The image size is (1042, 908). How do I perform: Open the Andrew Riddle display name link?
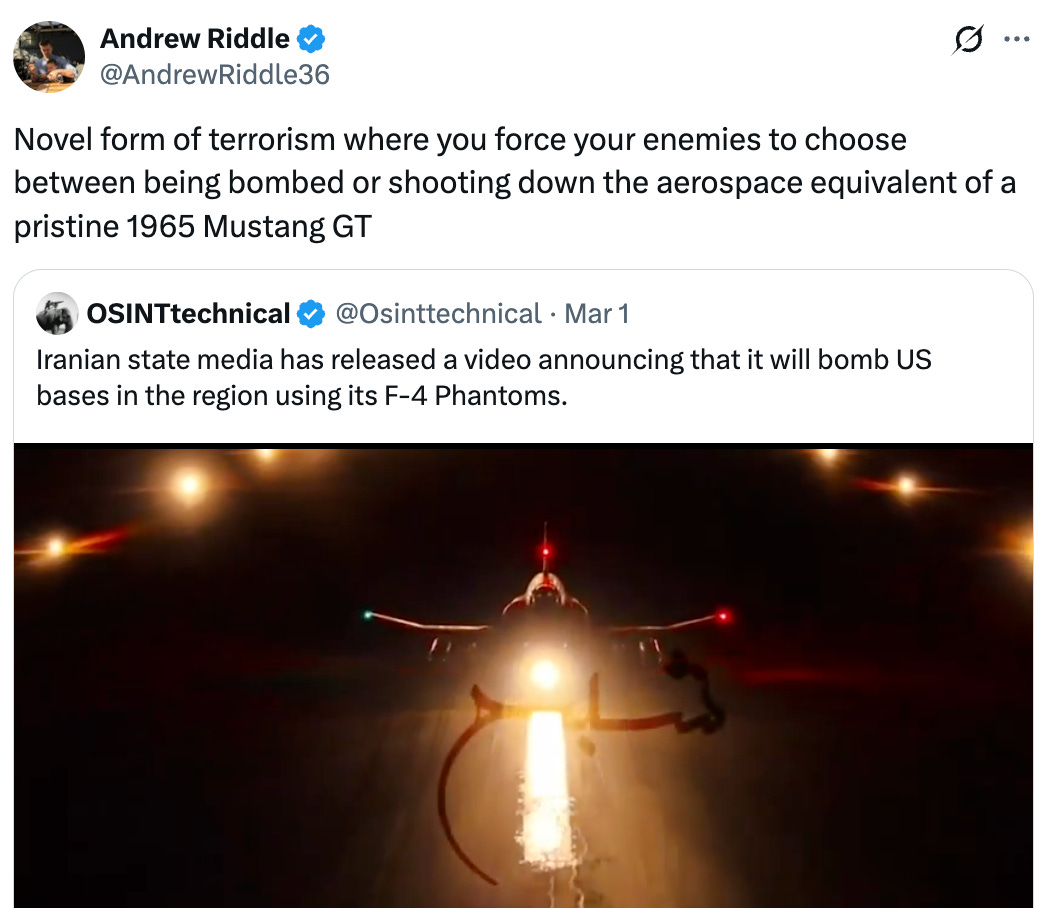tap(195, 40)
